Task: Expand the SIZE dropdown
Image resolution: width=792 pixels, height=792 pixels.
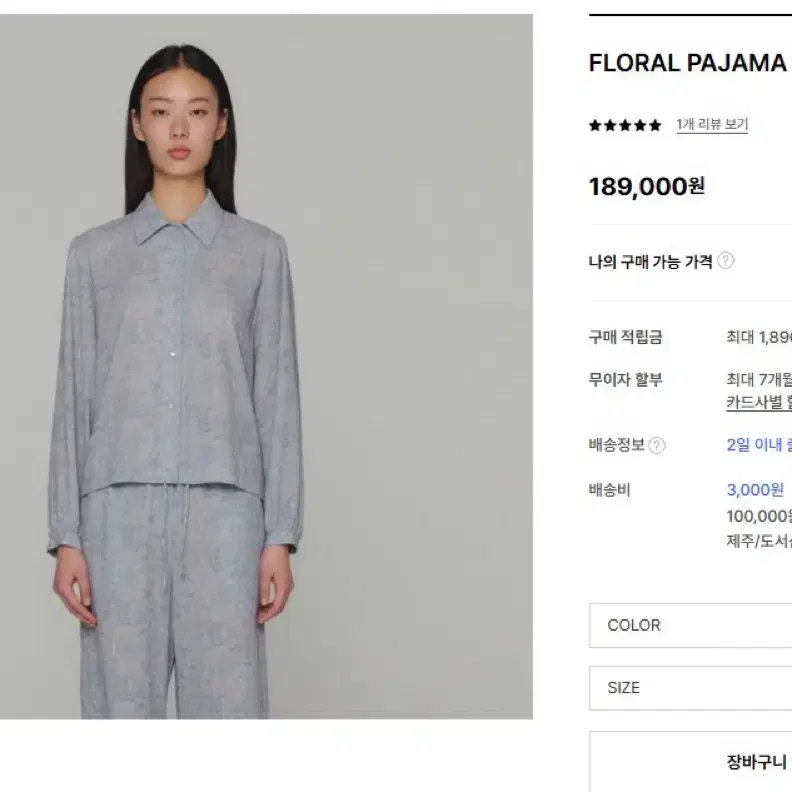Action: point(690,688)
